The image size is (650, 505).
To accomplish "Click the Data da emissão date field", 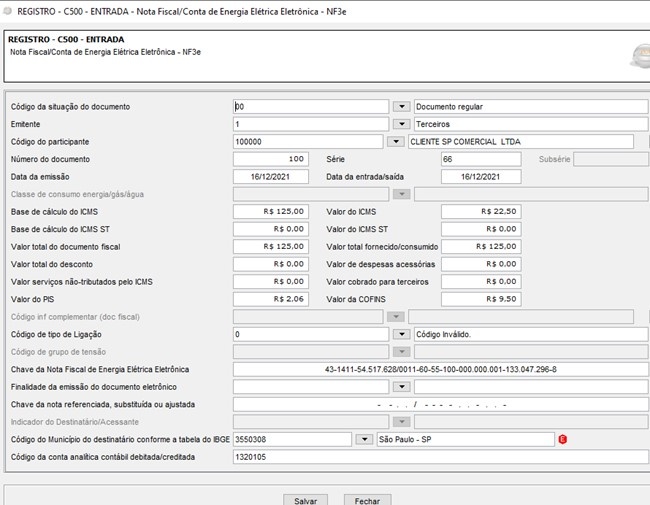I will click(270, 177).
